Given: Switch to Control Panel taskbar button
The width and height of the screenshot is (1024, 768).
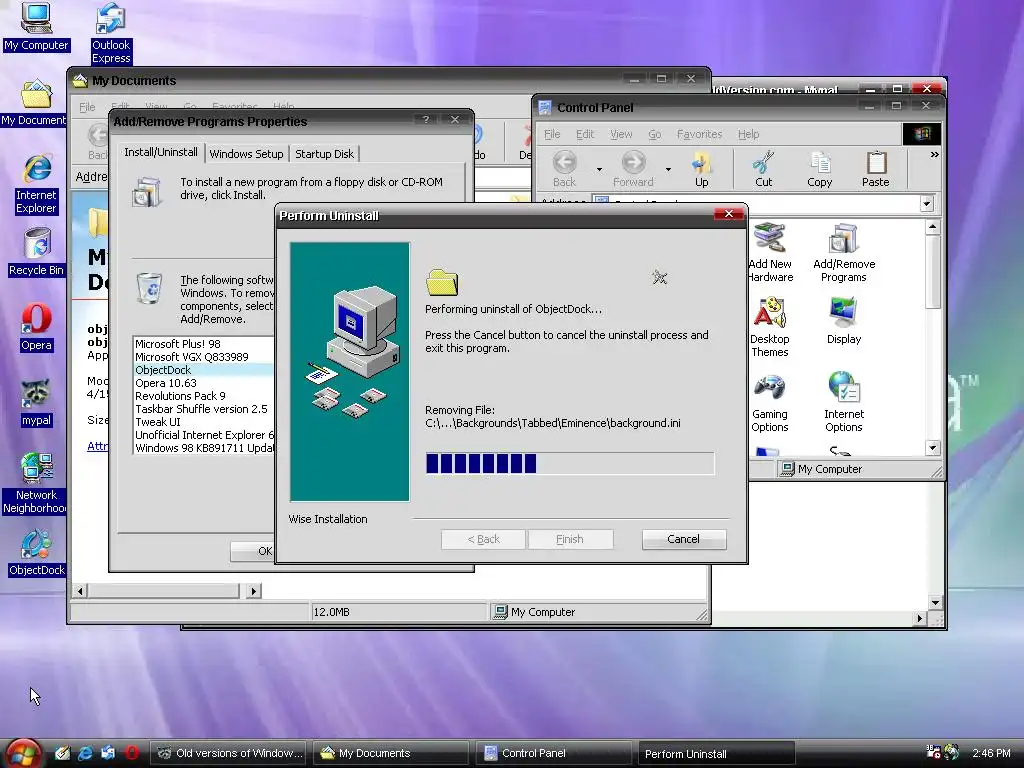Looking at the screenshot, I should (x=552, y=753).
